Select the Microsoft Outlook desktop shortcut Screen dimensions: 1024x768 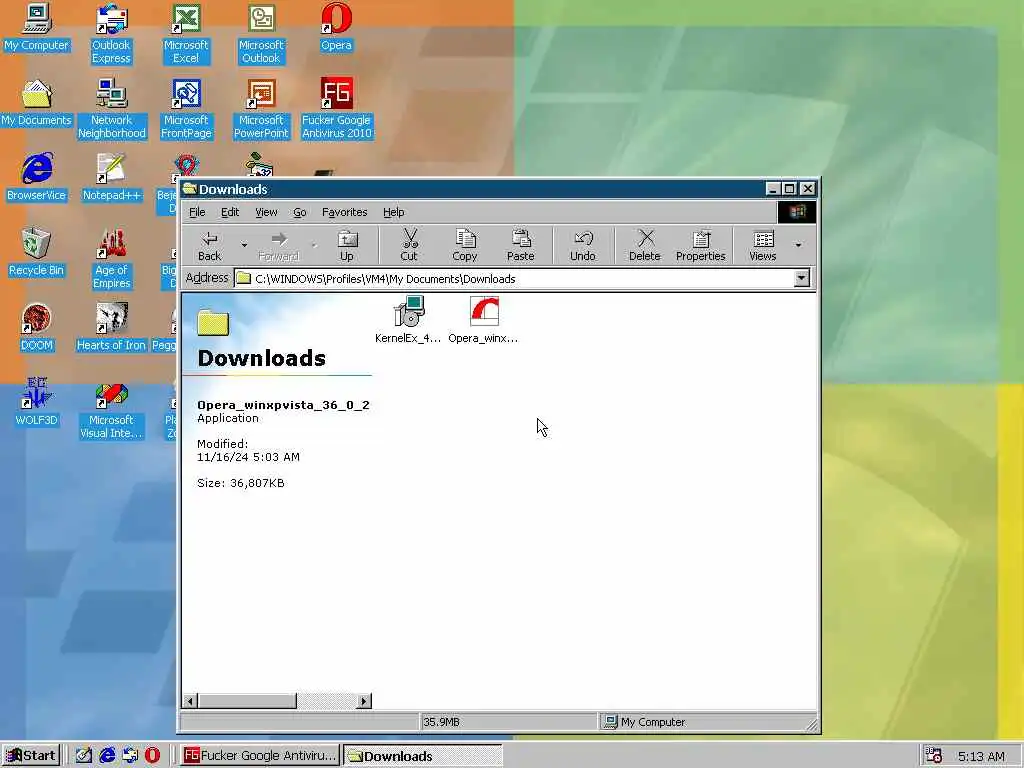pyautogui.click(x=261, y=34)
